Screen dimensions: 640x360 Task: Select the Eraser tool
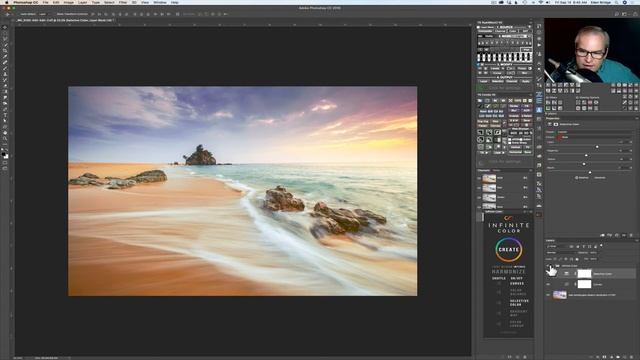coord(5,86)
